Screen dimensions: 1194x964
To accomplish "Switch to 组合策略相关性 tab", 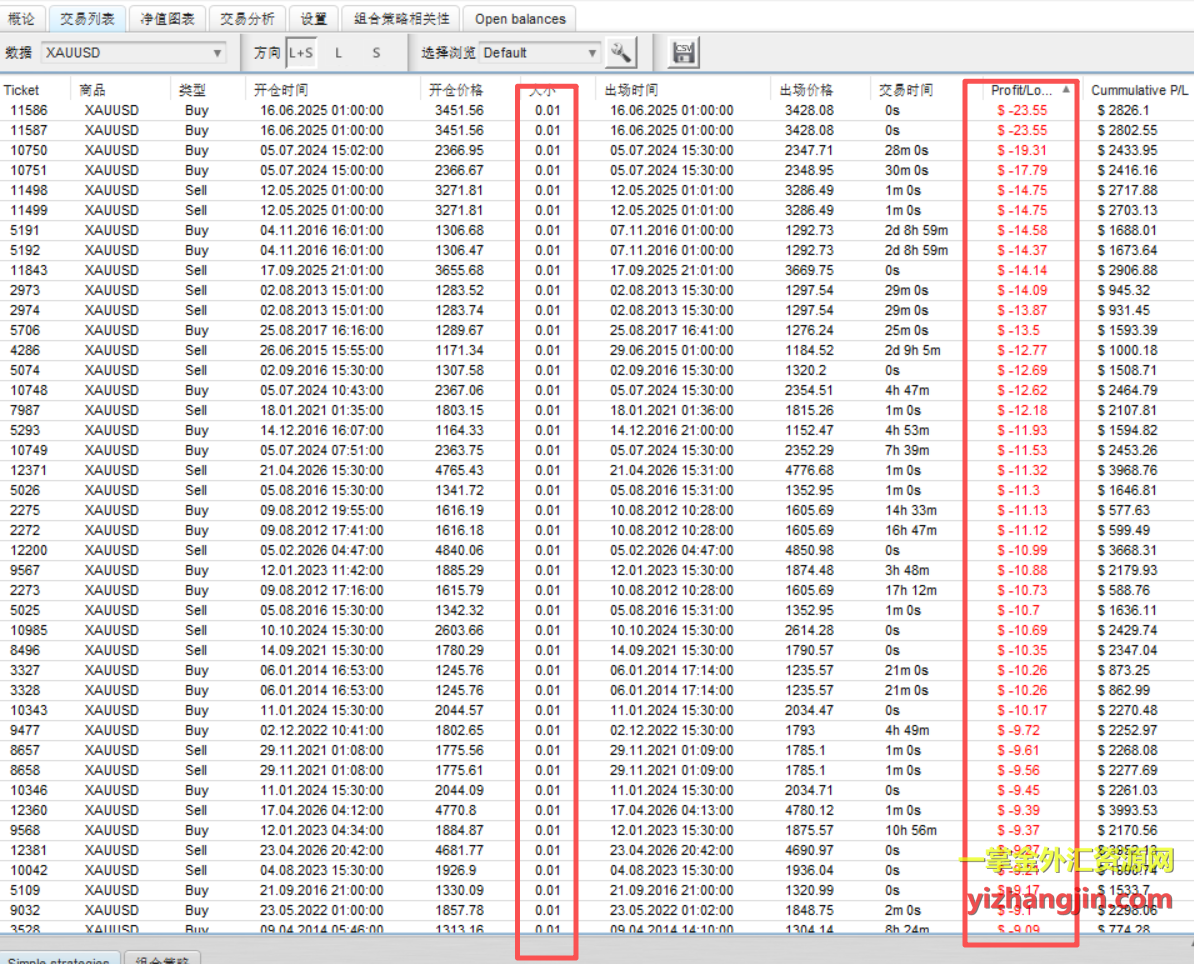I will click(402, 18).
